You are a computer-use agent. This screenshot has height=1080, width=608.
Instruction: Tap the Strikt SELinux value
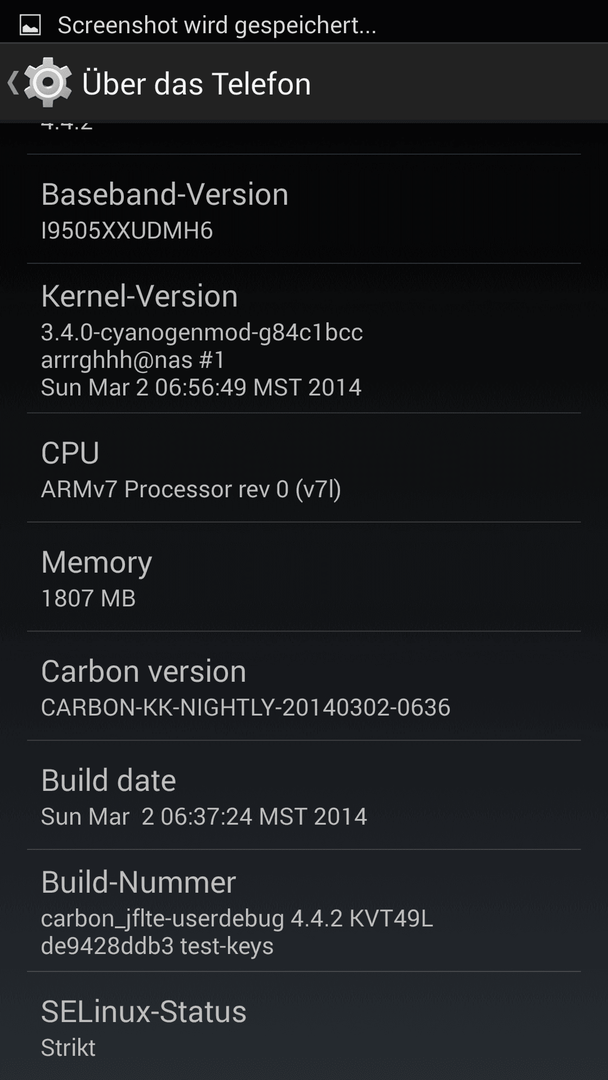(68, 1048)
